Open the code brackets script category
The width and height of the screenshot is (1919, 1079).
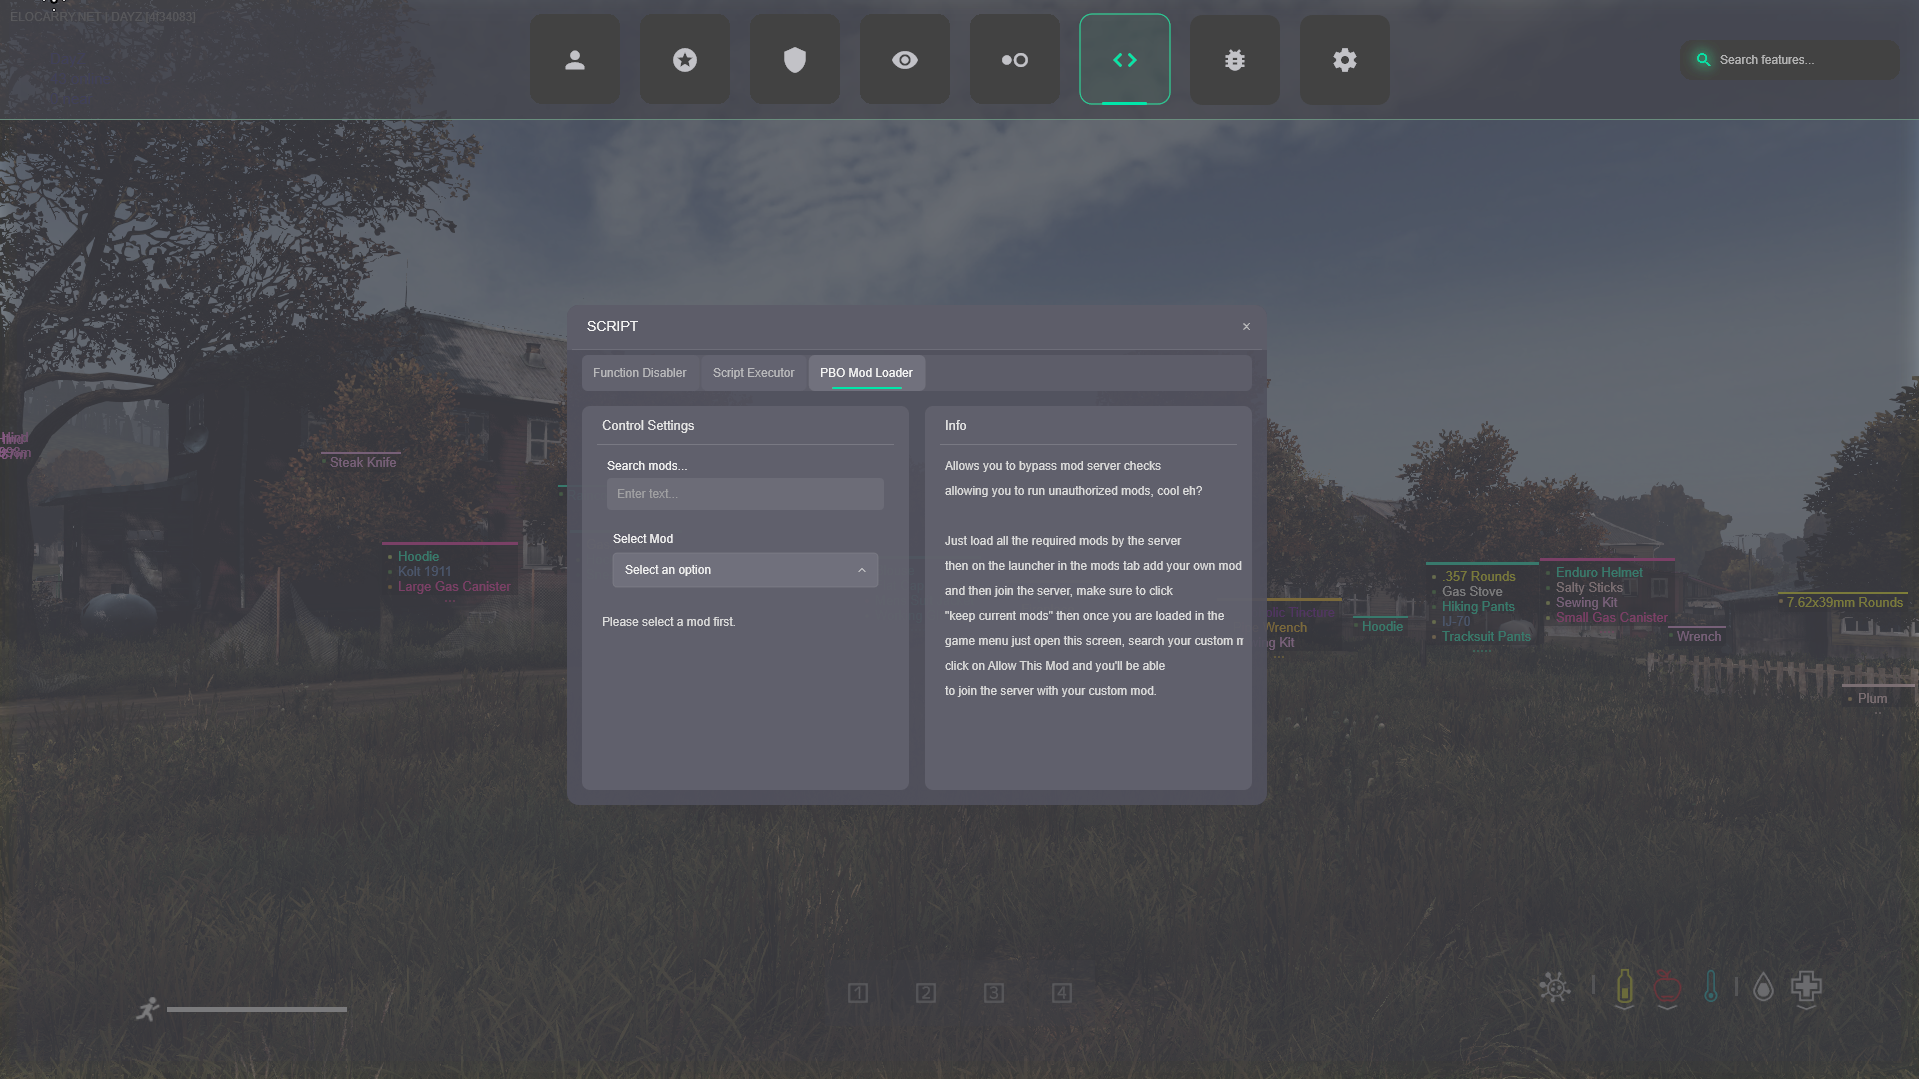[1124, 60]
